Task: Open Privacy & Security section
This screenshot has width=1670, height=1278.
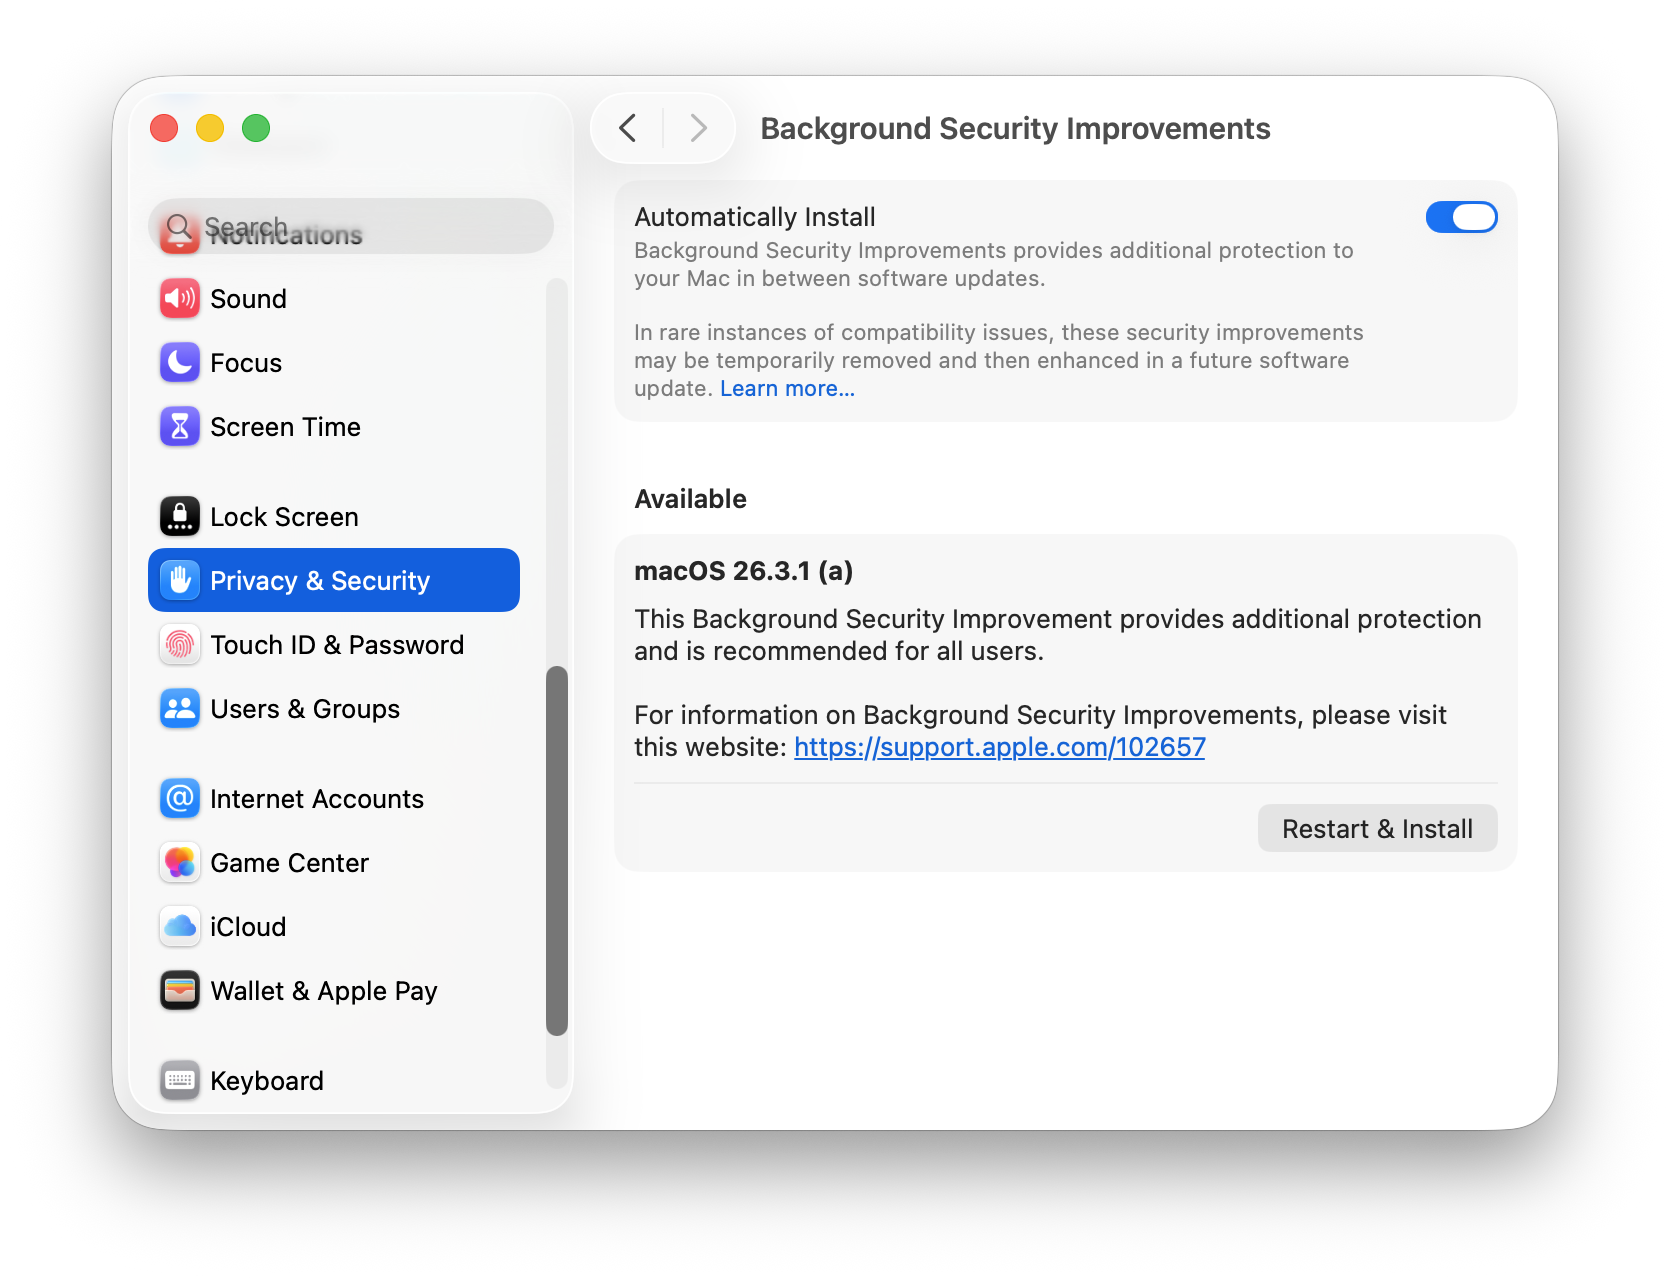Action: [x=319, y=580]
